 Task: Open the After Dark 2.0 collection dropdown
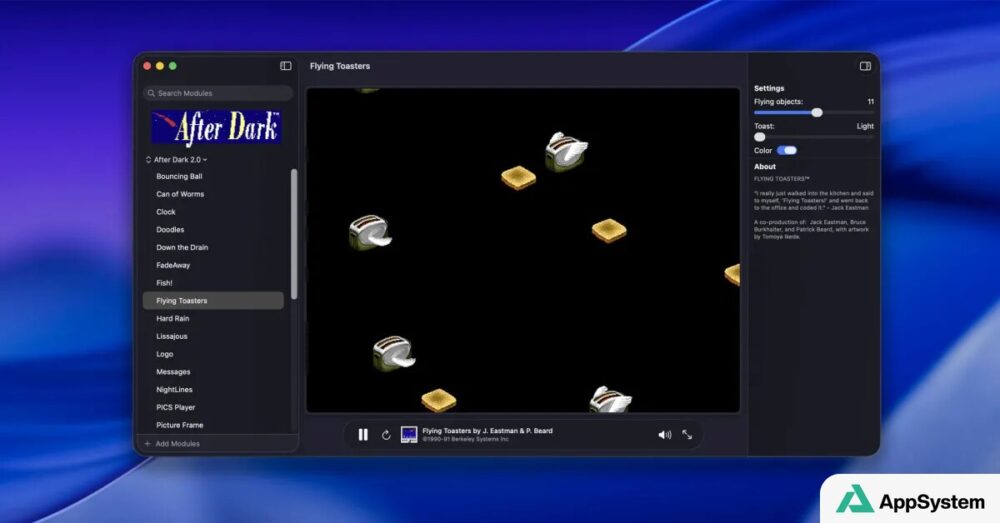pyautogui.click(x=177, y=159)
